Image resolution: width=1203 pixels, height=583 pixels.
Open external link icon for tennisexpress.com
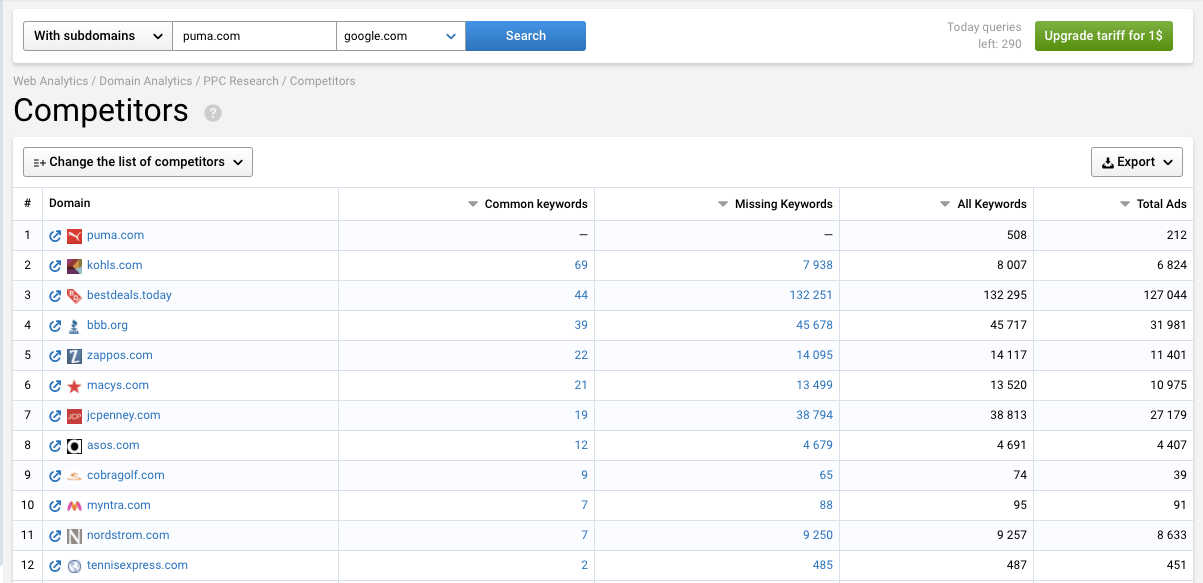(56, 566)
